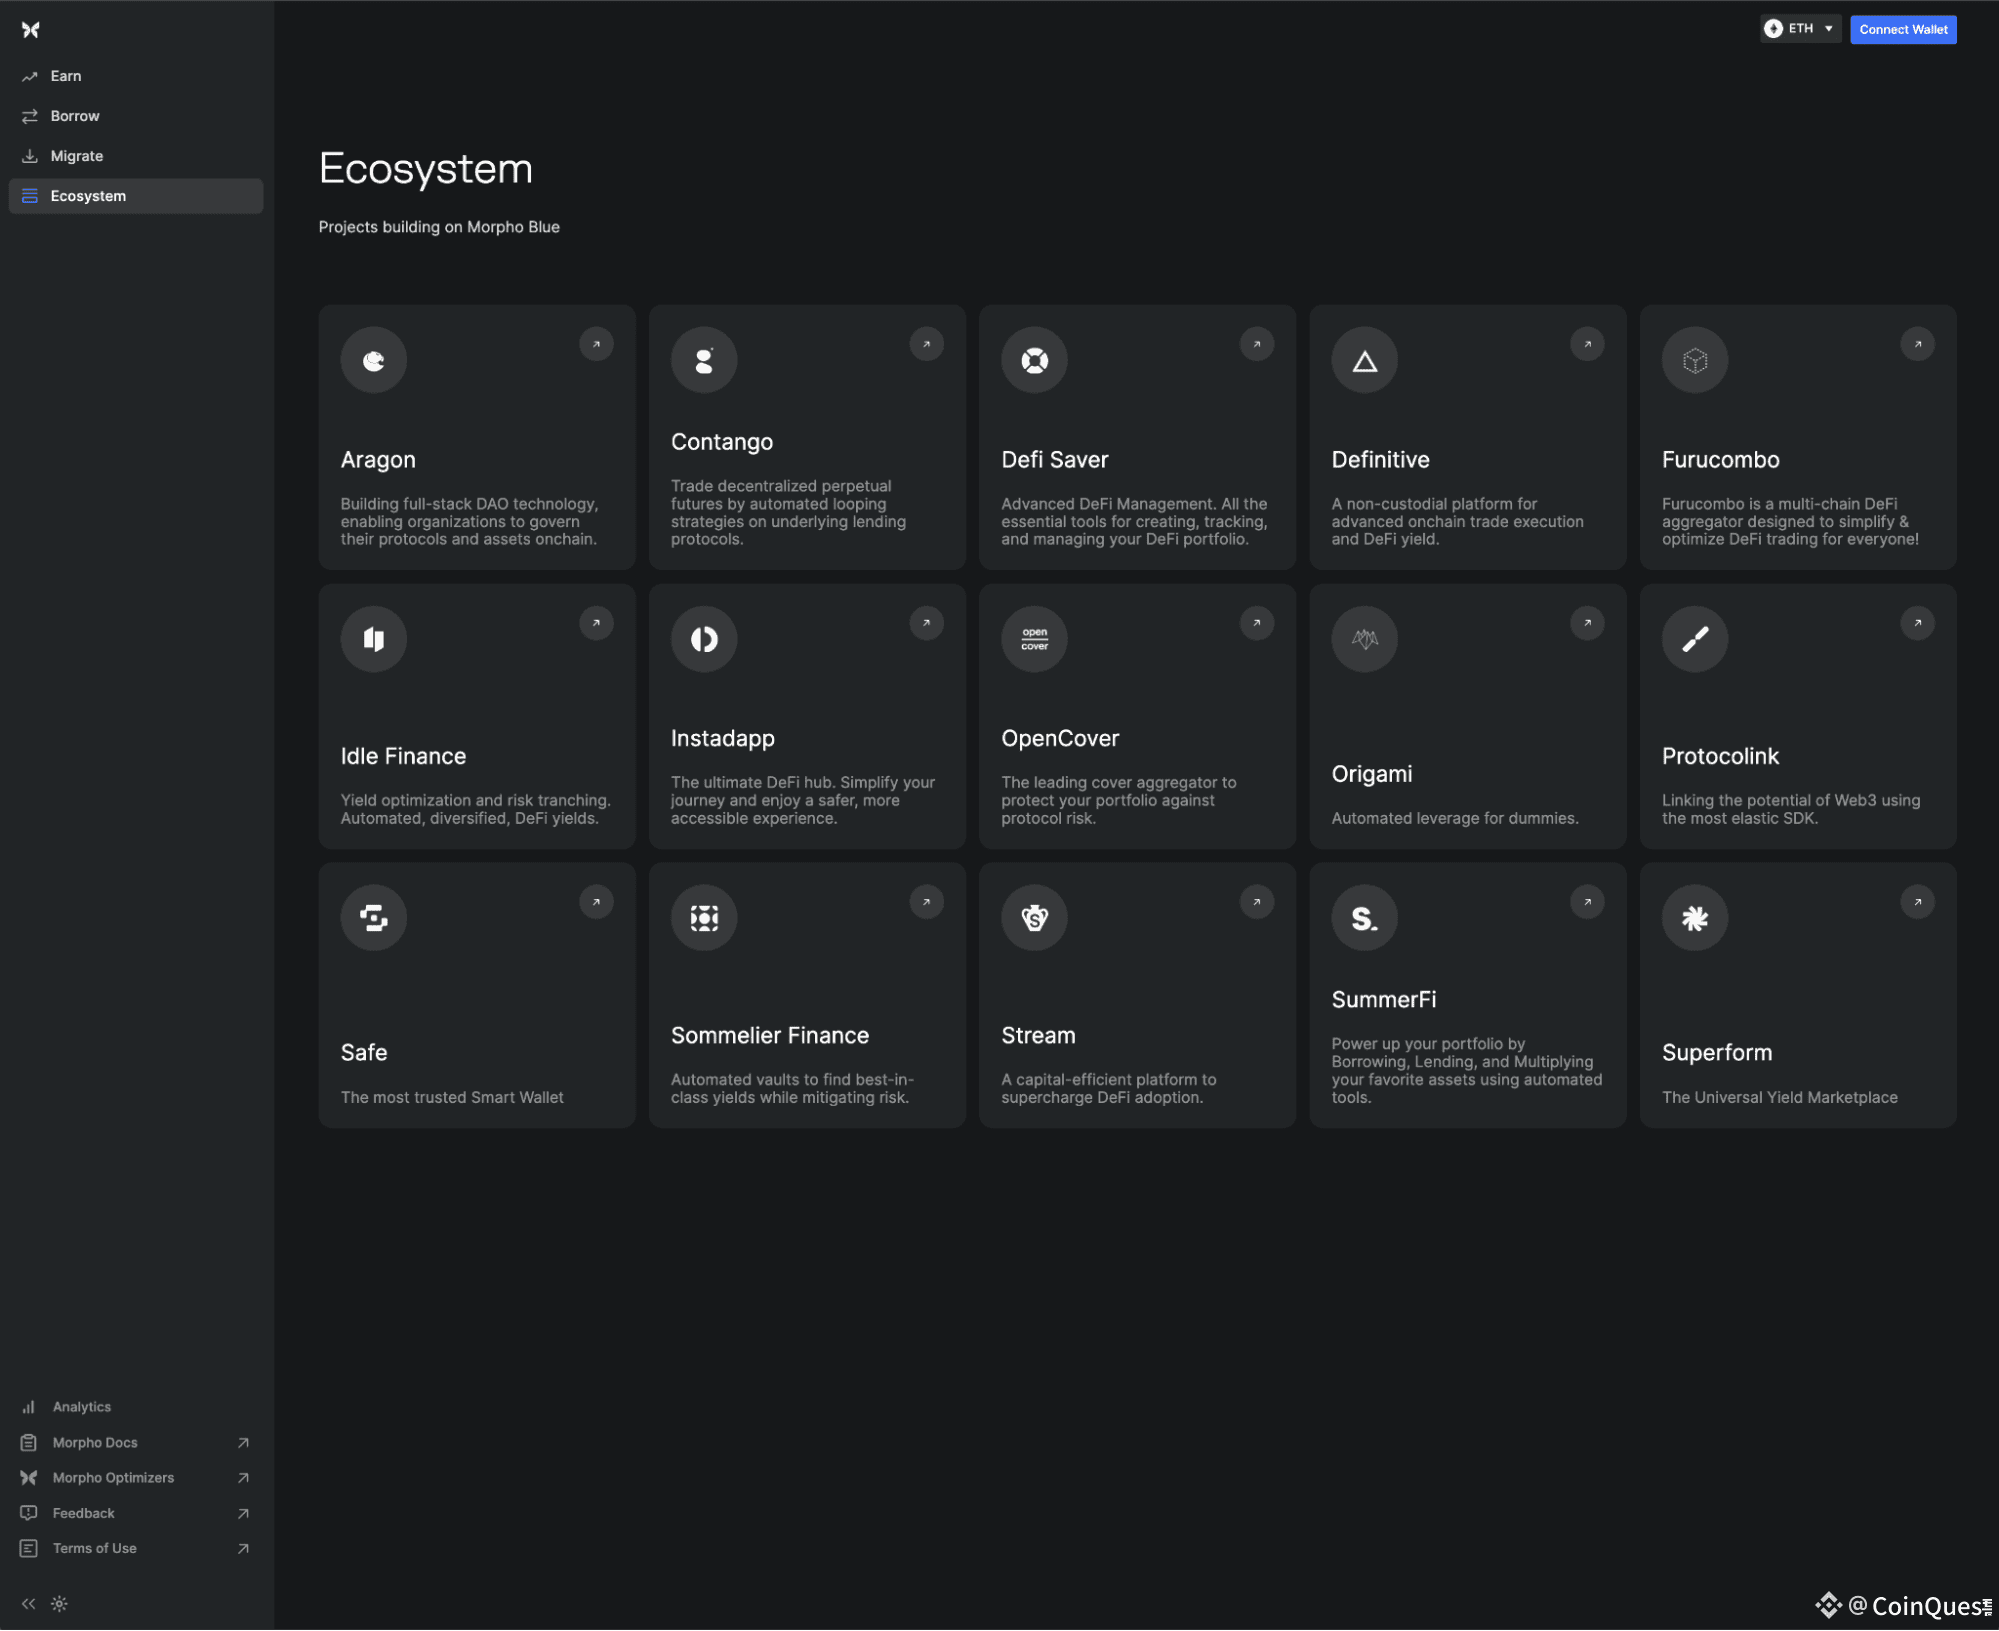Screen dimensions: 1999x1631
Task: Click the SummerFi S logo
Action: [1364, 918]
